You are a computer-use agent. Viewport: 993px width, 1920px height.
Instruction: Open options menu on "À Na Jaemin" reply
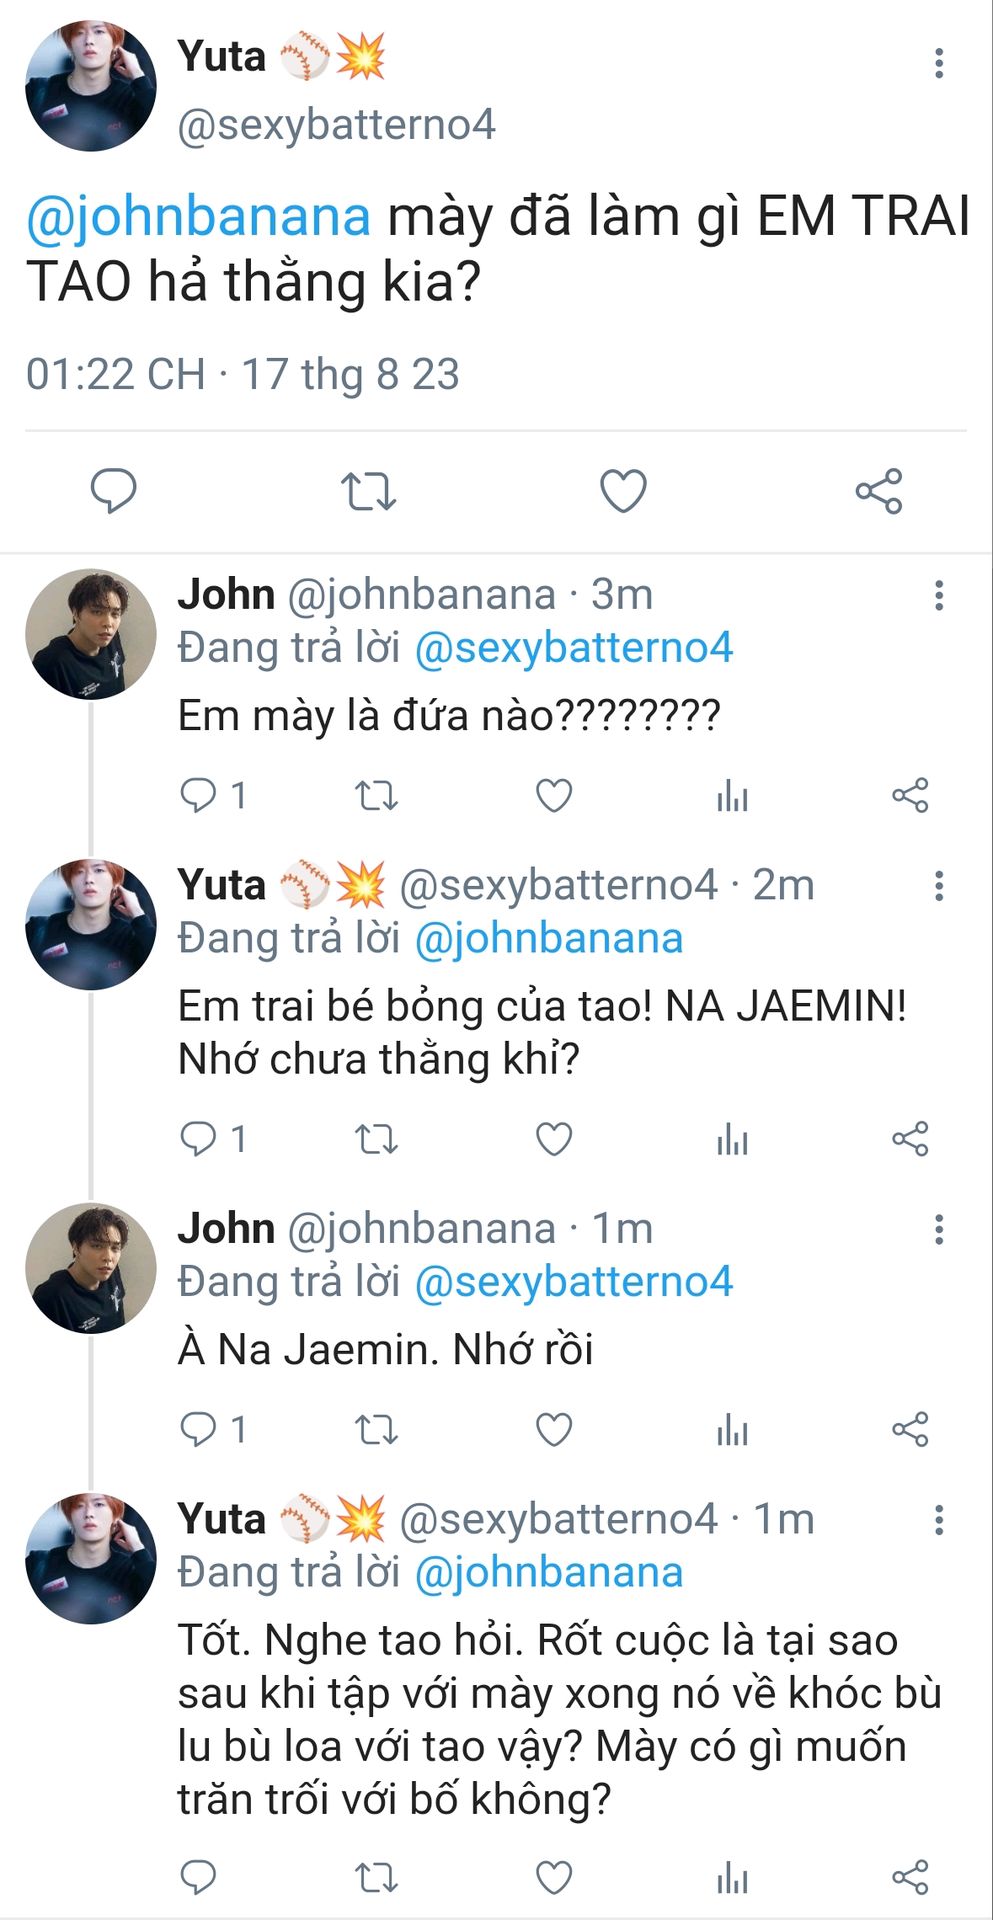(939, 1229)
